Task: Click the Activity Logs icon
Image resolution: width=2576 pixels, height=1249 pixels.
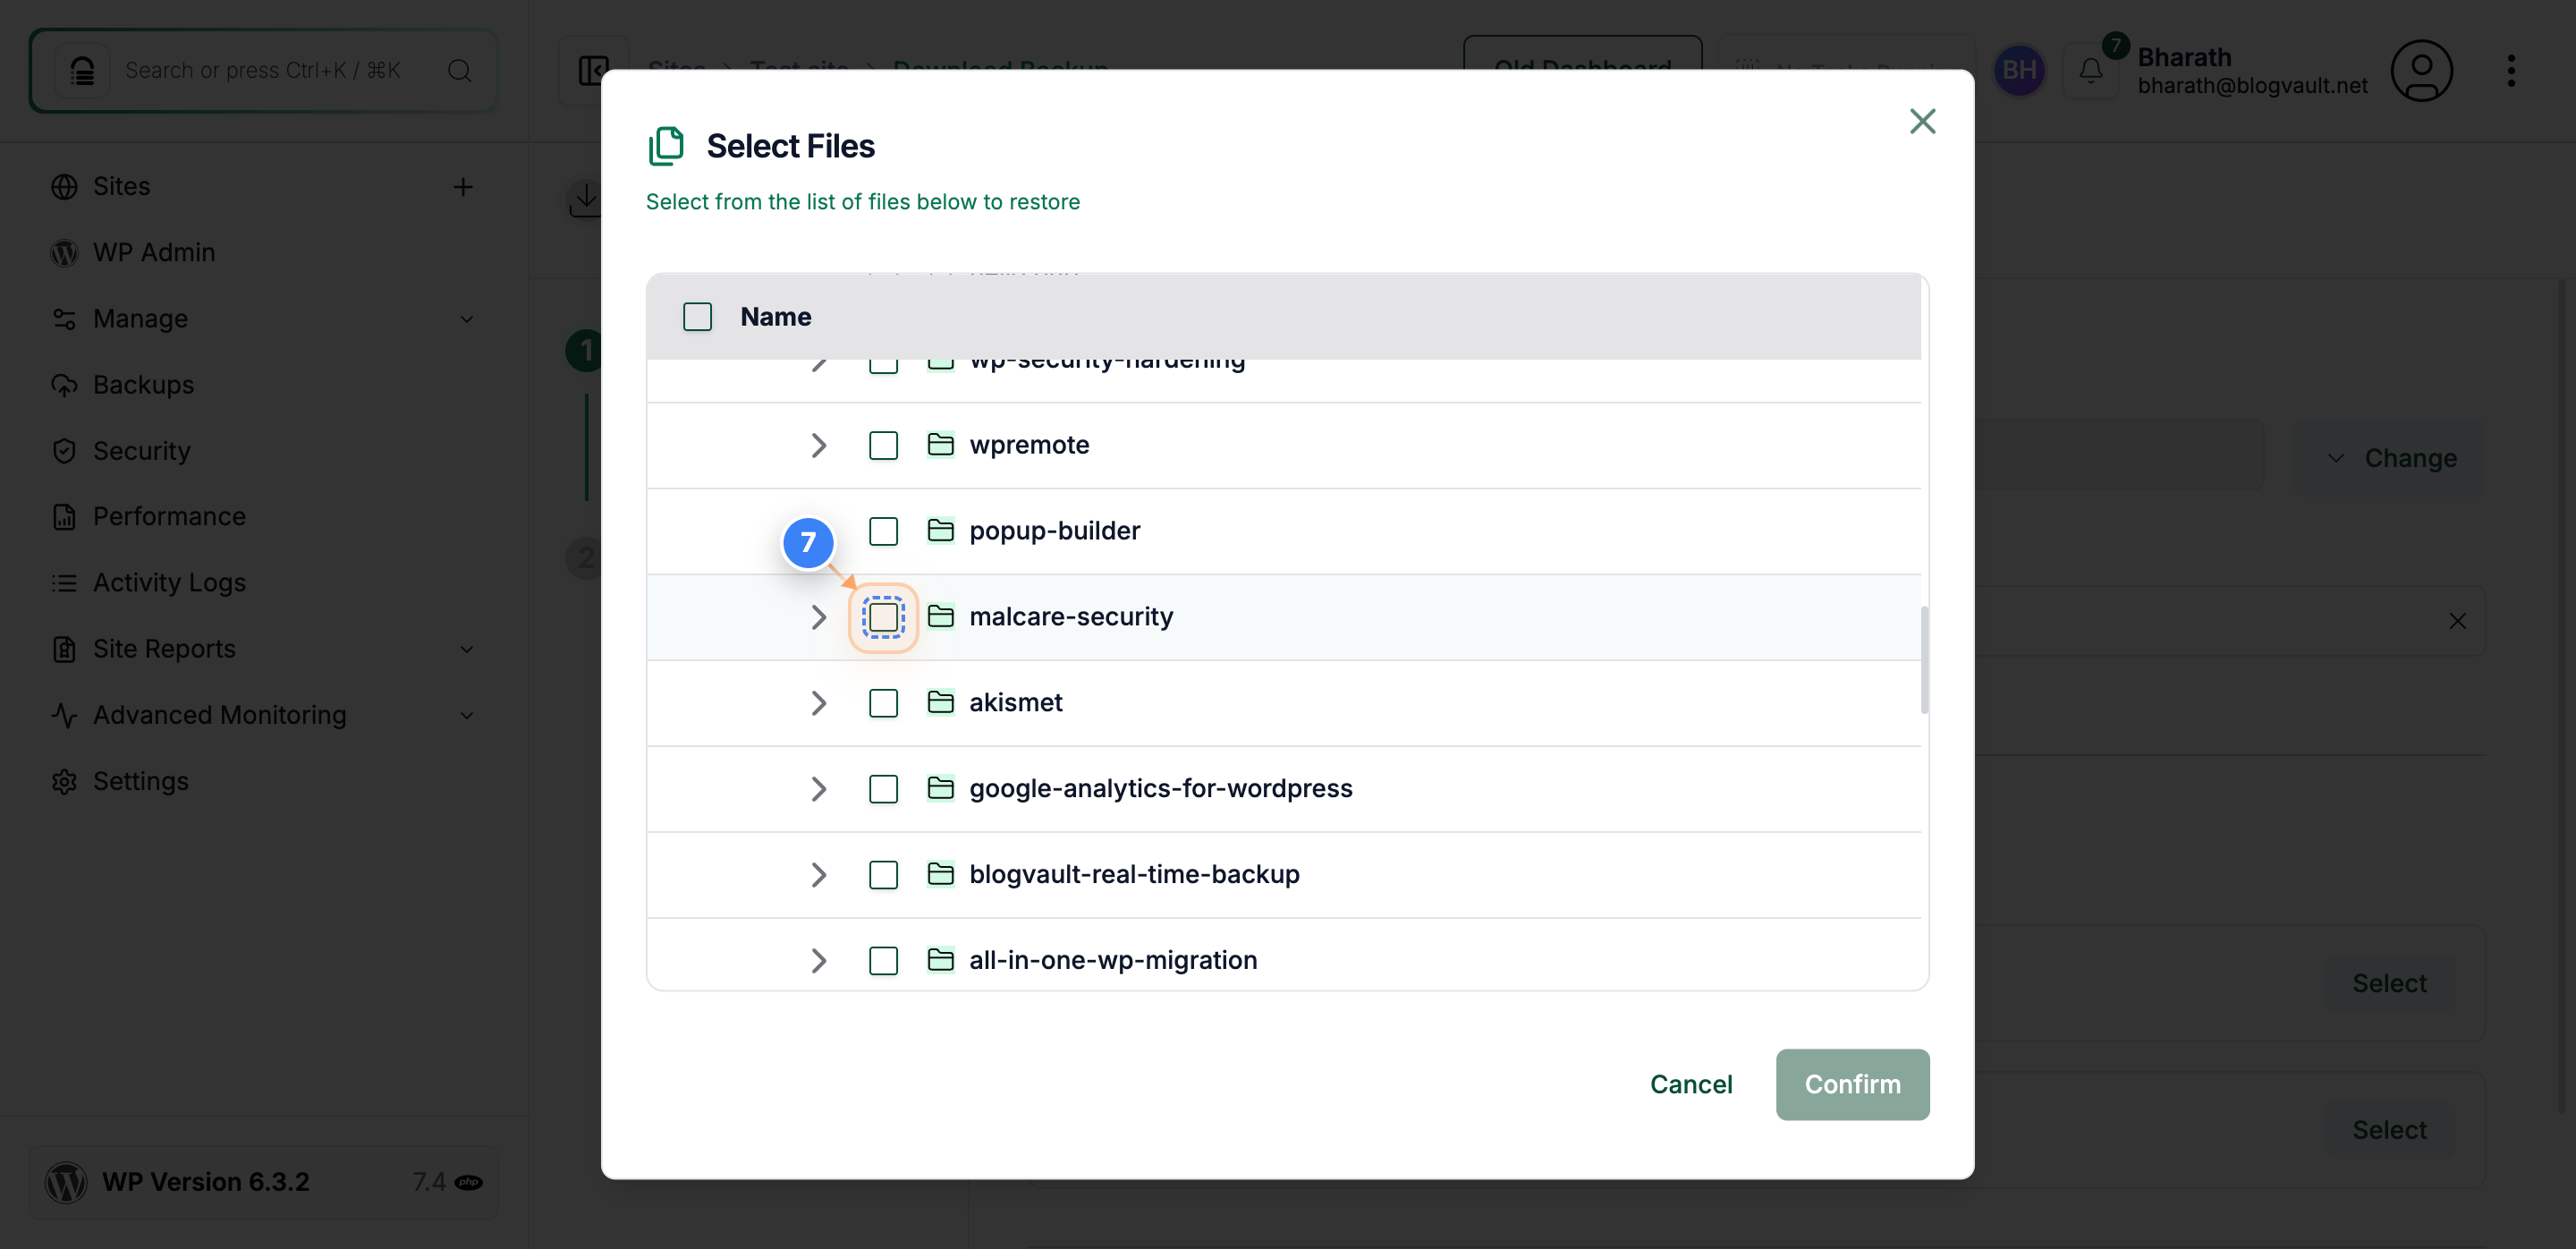Action: tap(64, 582)
